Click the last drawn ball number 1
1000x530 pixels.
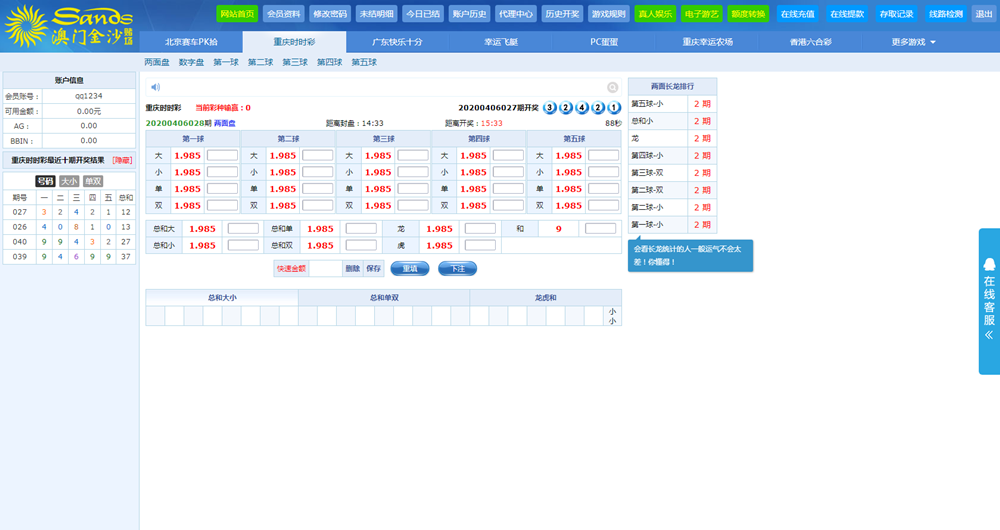pos(614,108)
